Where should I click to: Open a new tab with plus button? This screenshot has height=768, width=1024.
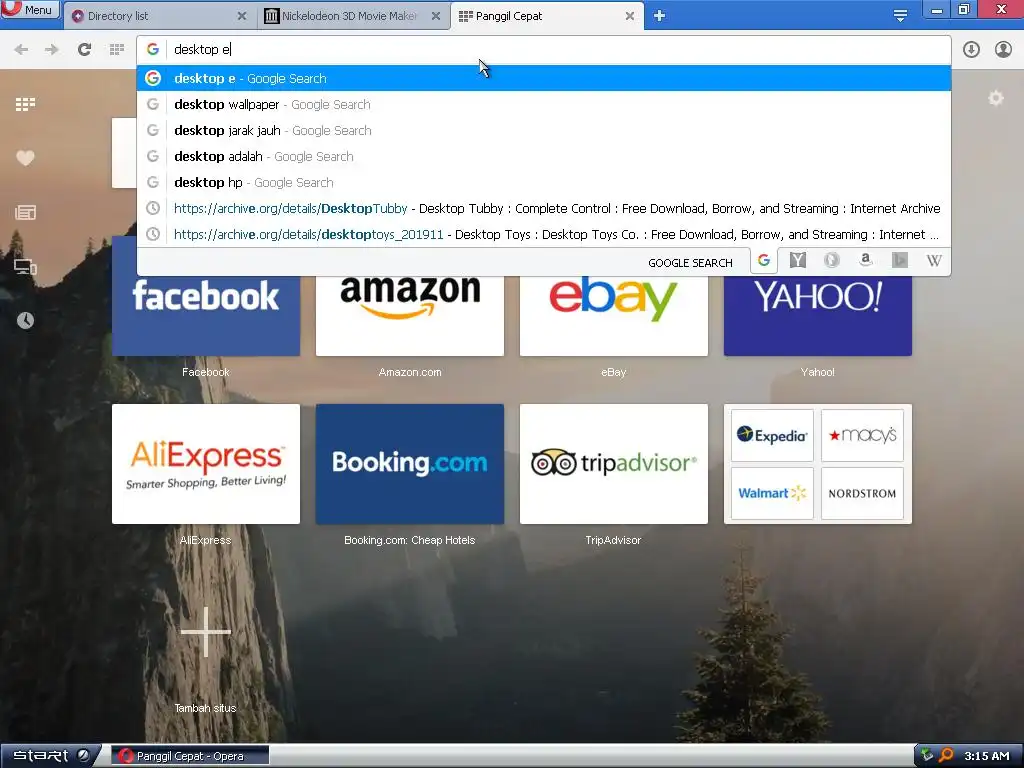tap(660, 16)
